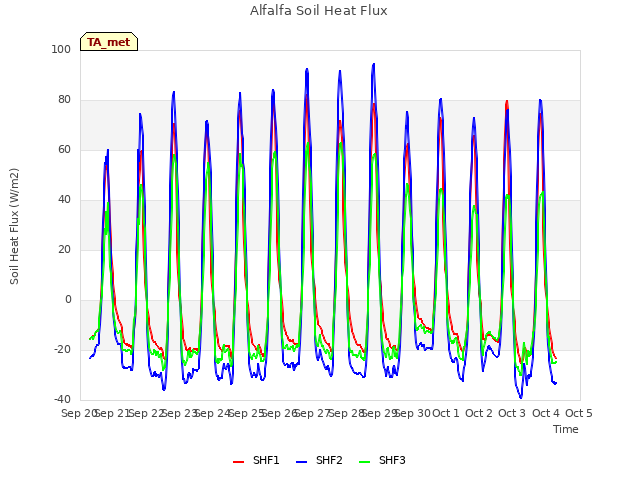Click the Oct 5 x-axis tick label
The height and width of the screenshot is (480, 640).
point(579,413)
